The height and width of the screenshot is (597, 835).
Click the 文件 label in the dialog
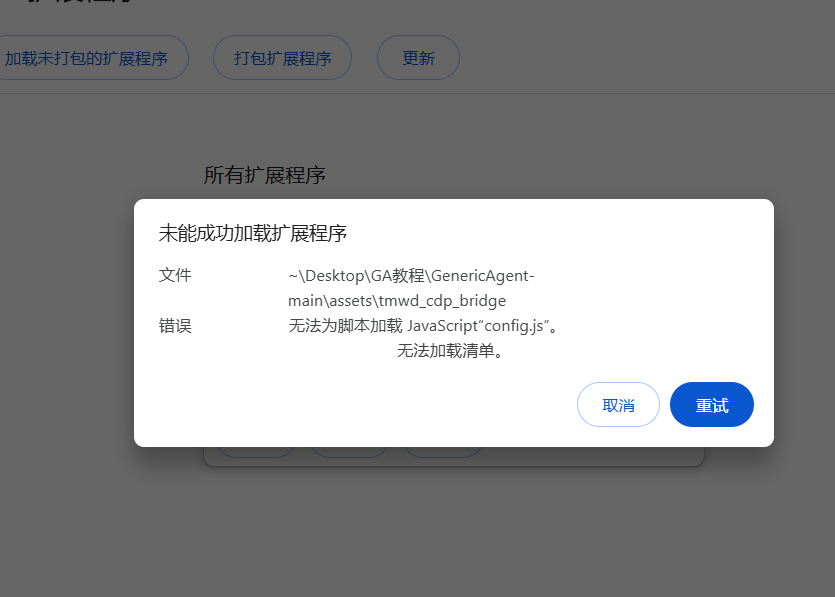point(175,275)
